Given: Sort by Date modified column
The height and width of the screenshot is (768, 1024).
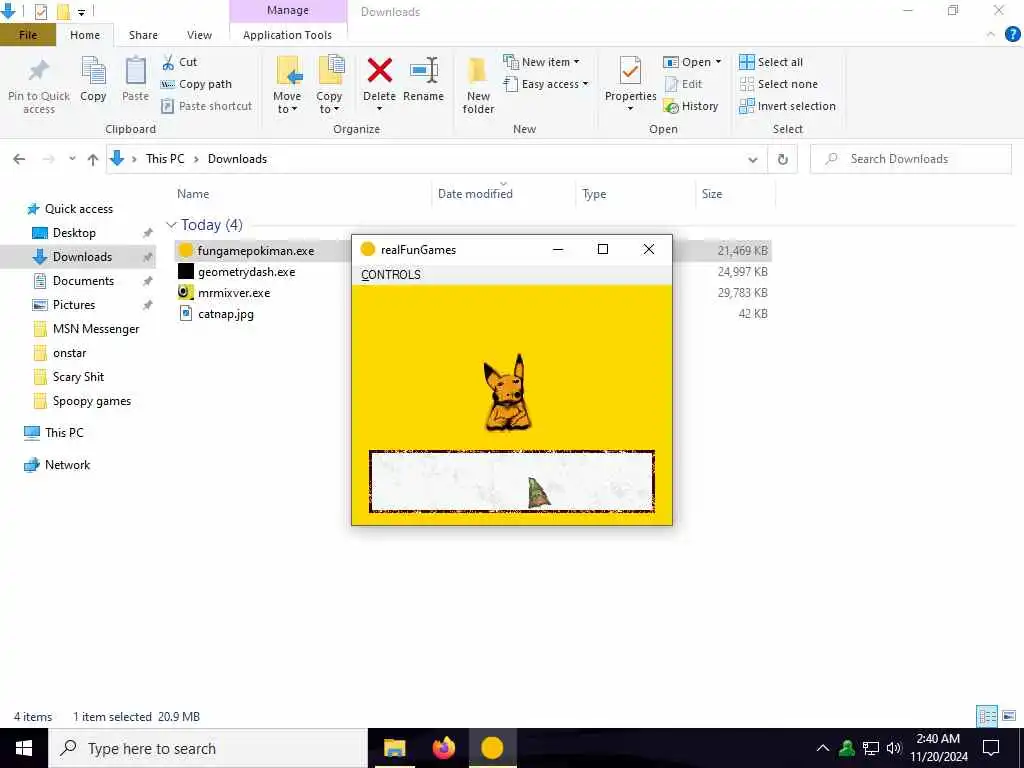Looking at the screenshot, I should coord(475,194).
